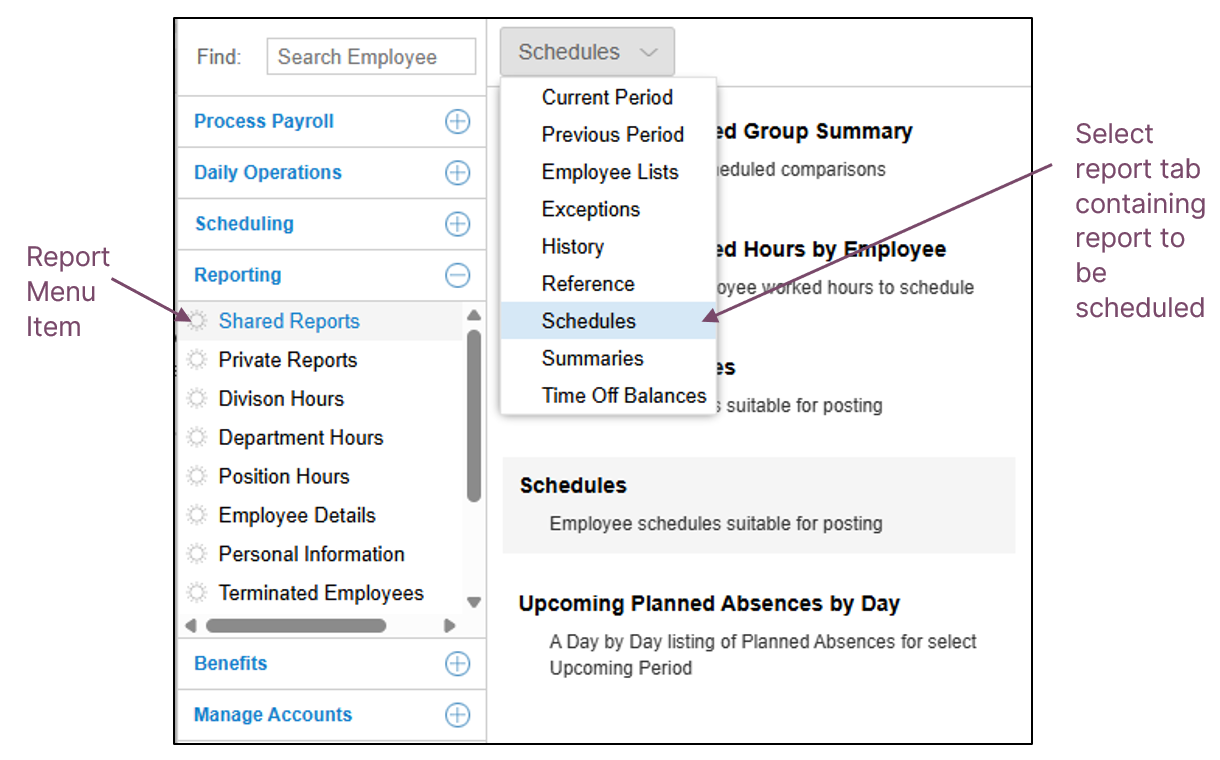1220x760 pixels.
Task: Click the horizontal scrollbar thumb under report list
Action: point(296,626)
